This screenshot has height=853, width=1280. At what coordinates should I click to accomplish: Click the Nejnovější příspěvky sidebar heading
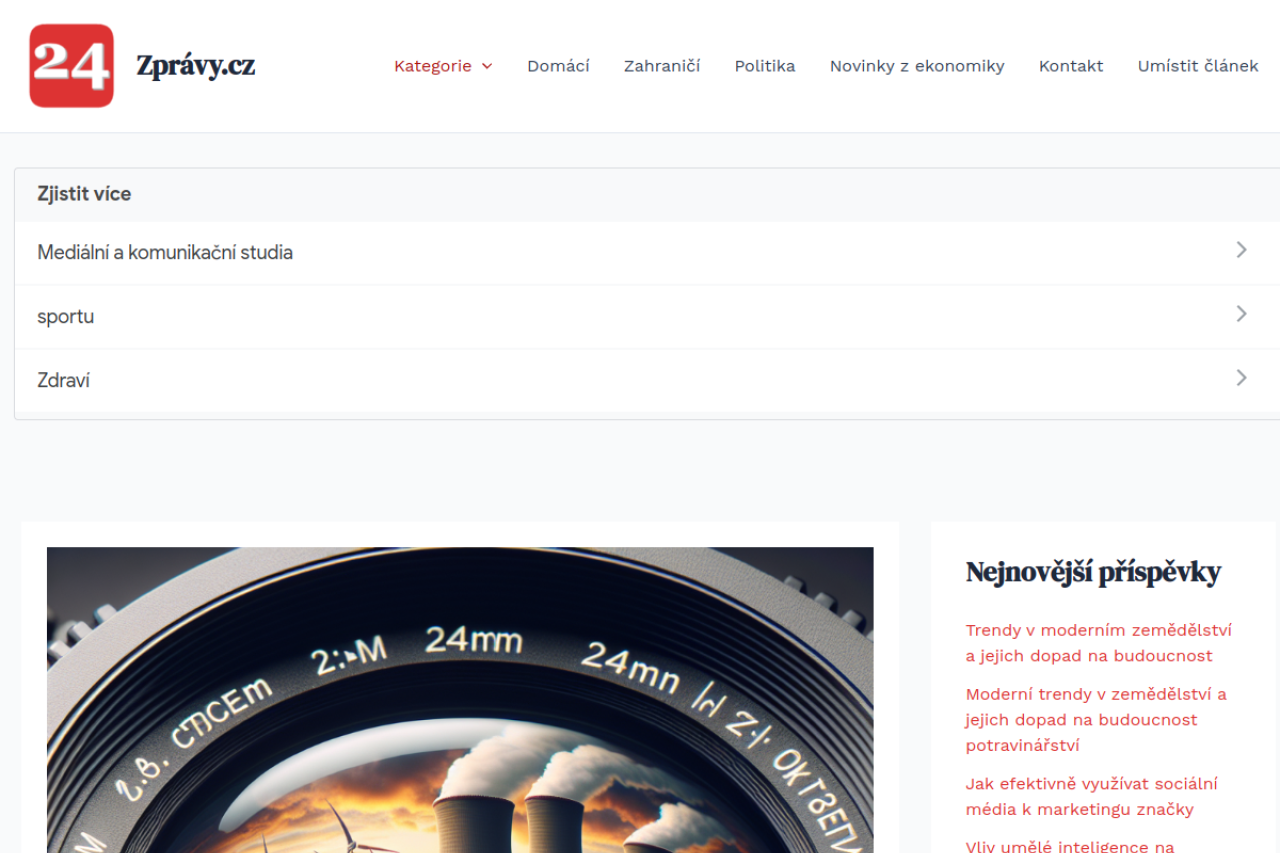pyautogui.click(x=1093, y=572)
